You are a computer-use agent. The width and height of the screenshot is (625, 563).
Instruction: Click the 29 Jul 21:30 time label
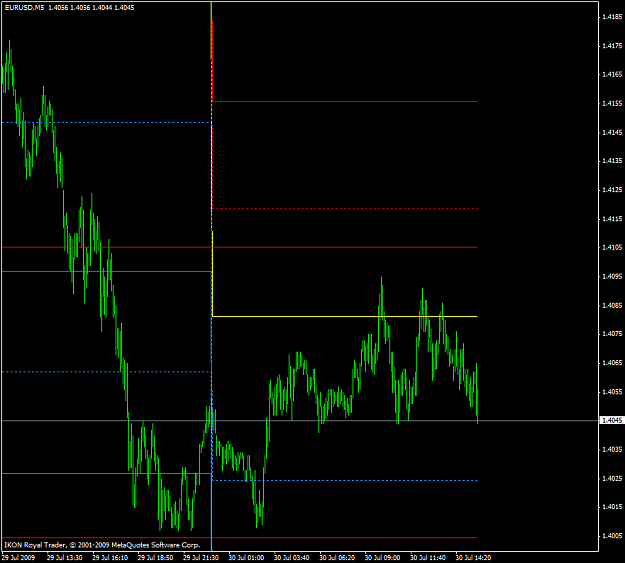pyautogui.click(x=201, y=557)
